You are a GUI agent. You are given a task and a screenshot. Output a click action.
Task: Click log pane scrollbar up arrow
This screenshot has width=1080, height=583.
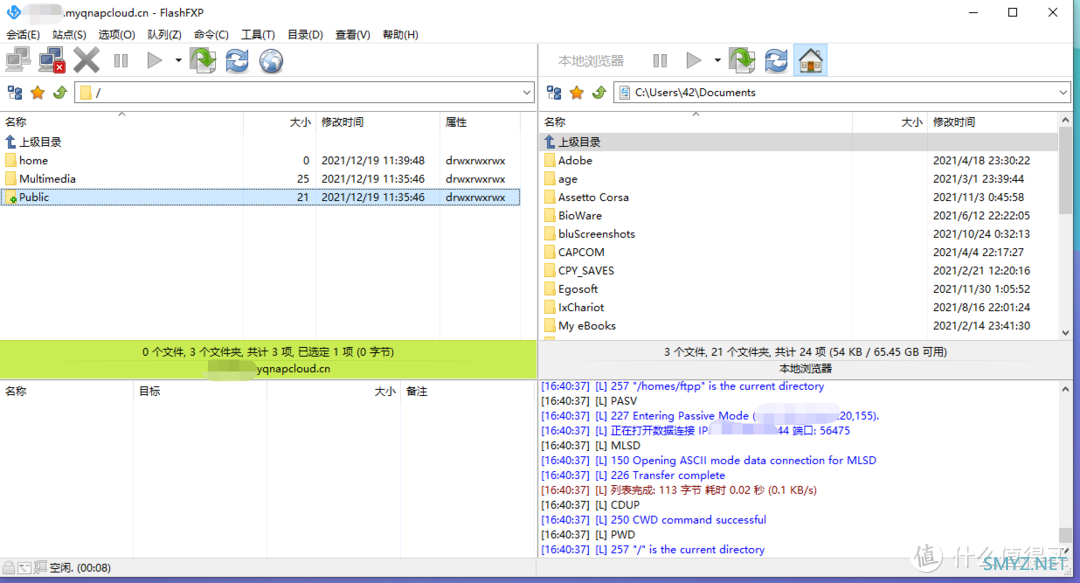tap(1066, 389)
